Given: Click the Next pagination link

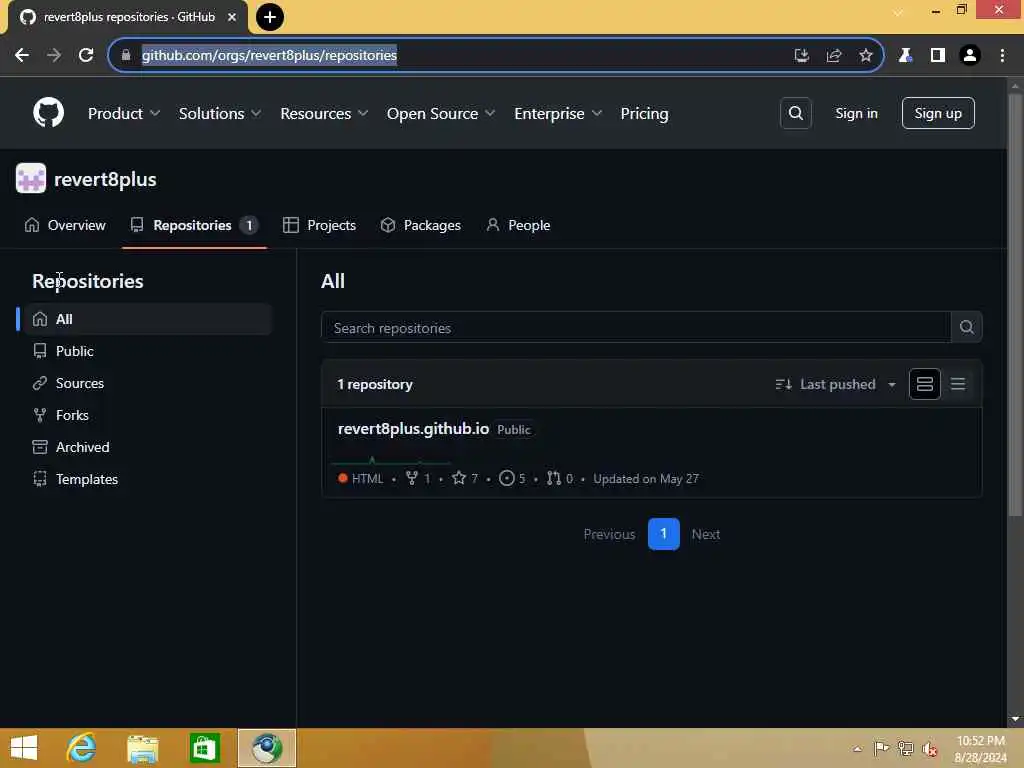Looking at the screenshot, I should click(705, 534).
